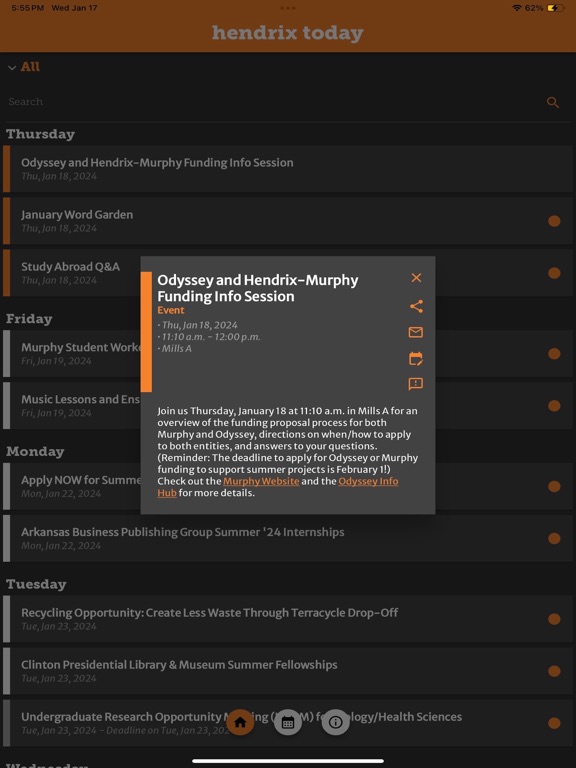Tap the Event category label in popup
Screen dimensions: 576x768
pyautogui.click(x=170, y=310)
